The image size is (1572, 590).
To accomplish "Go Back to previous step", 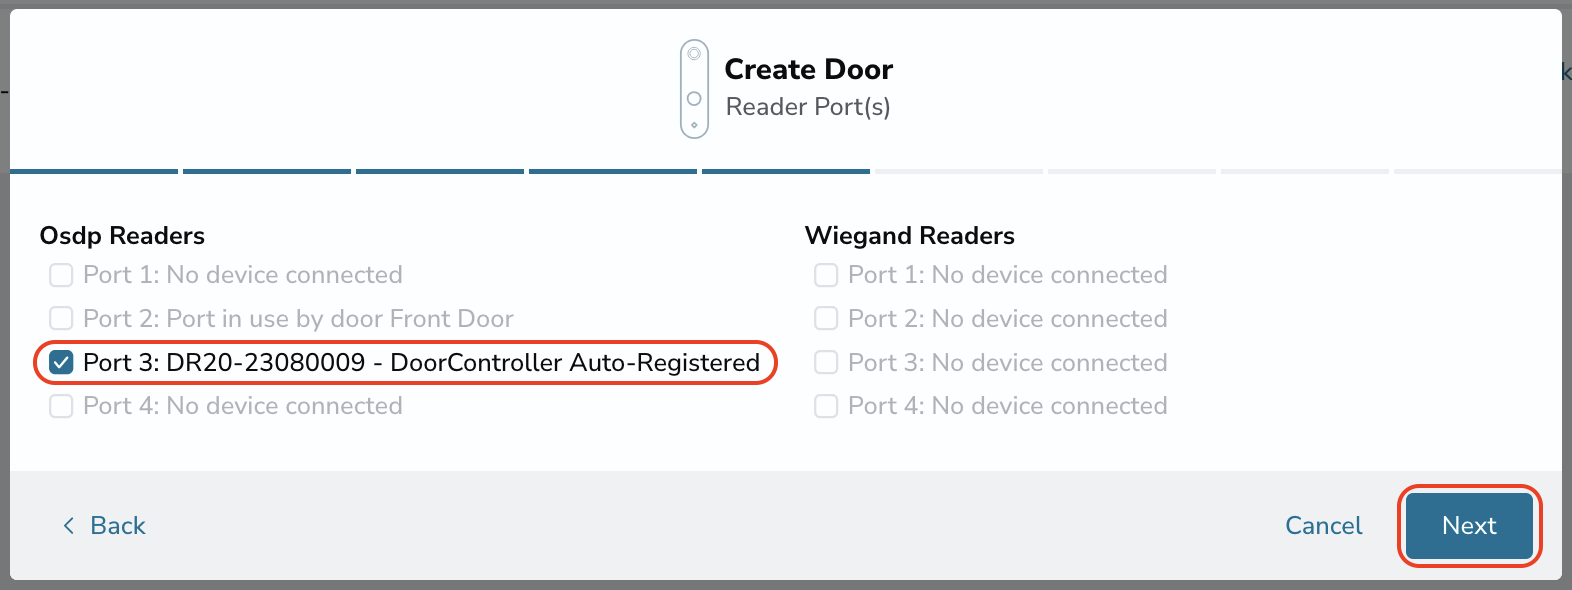I will click(104, 525).
